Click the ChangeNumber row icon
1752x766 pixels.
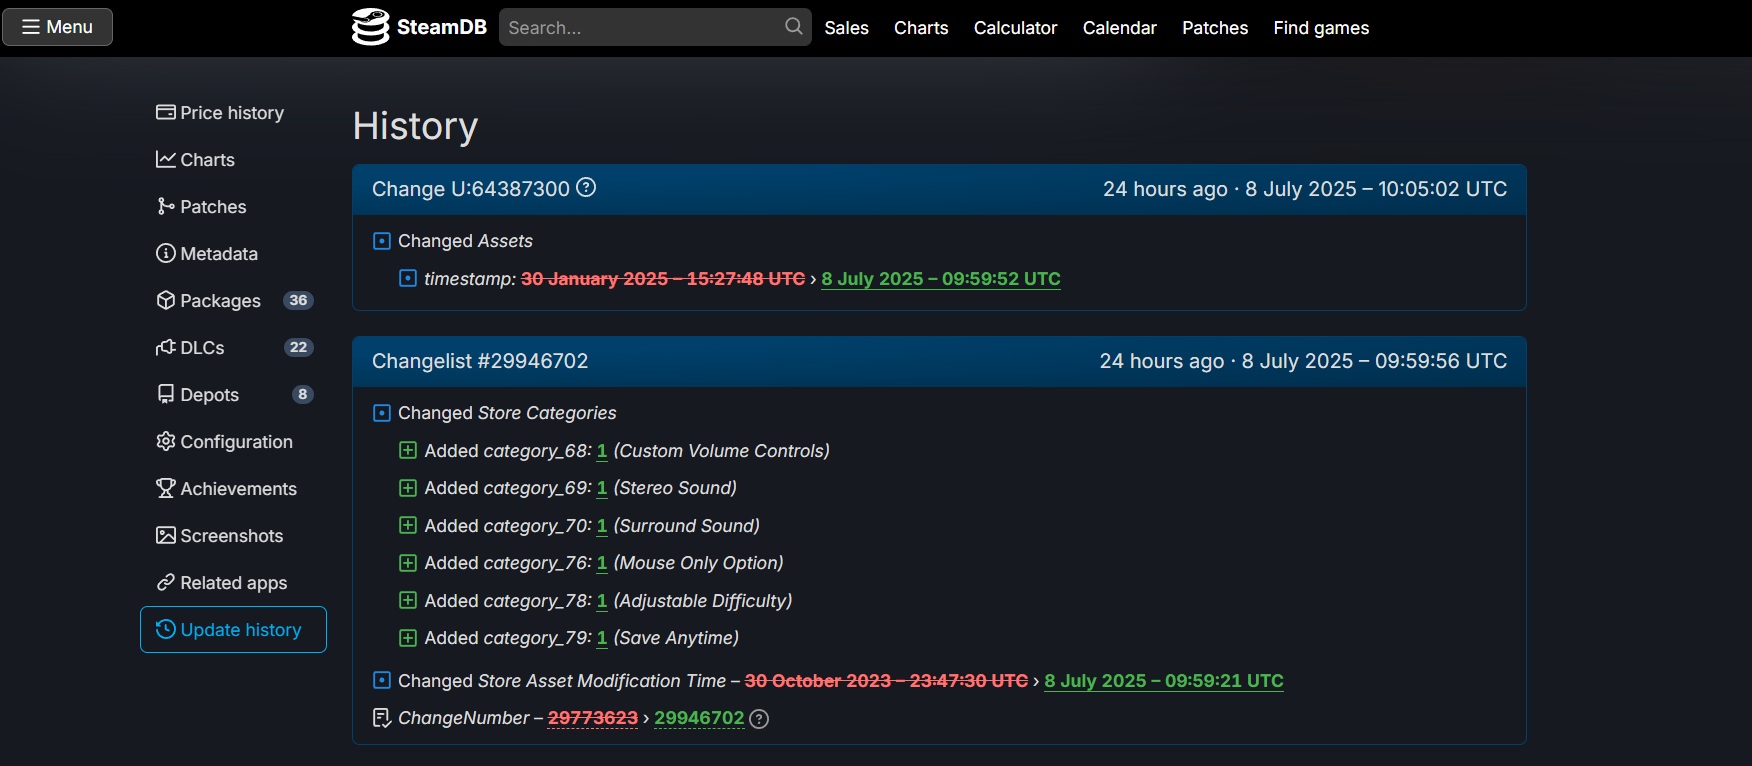381,718
